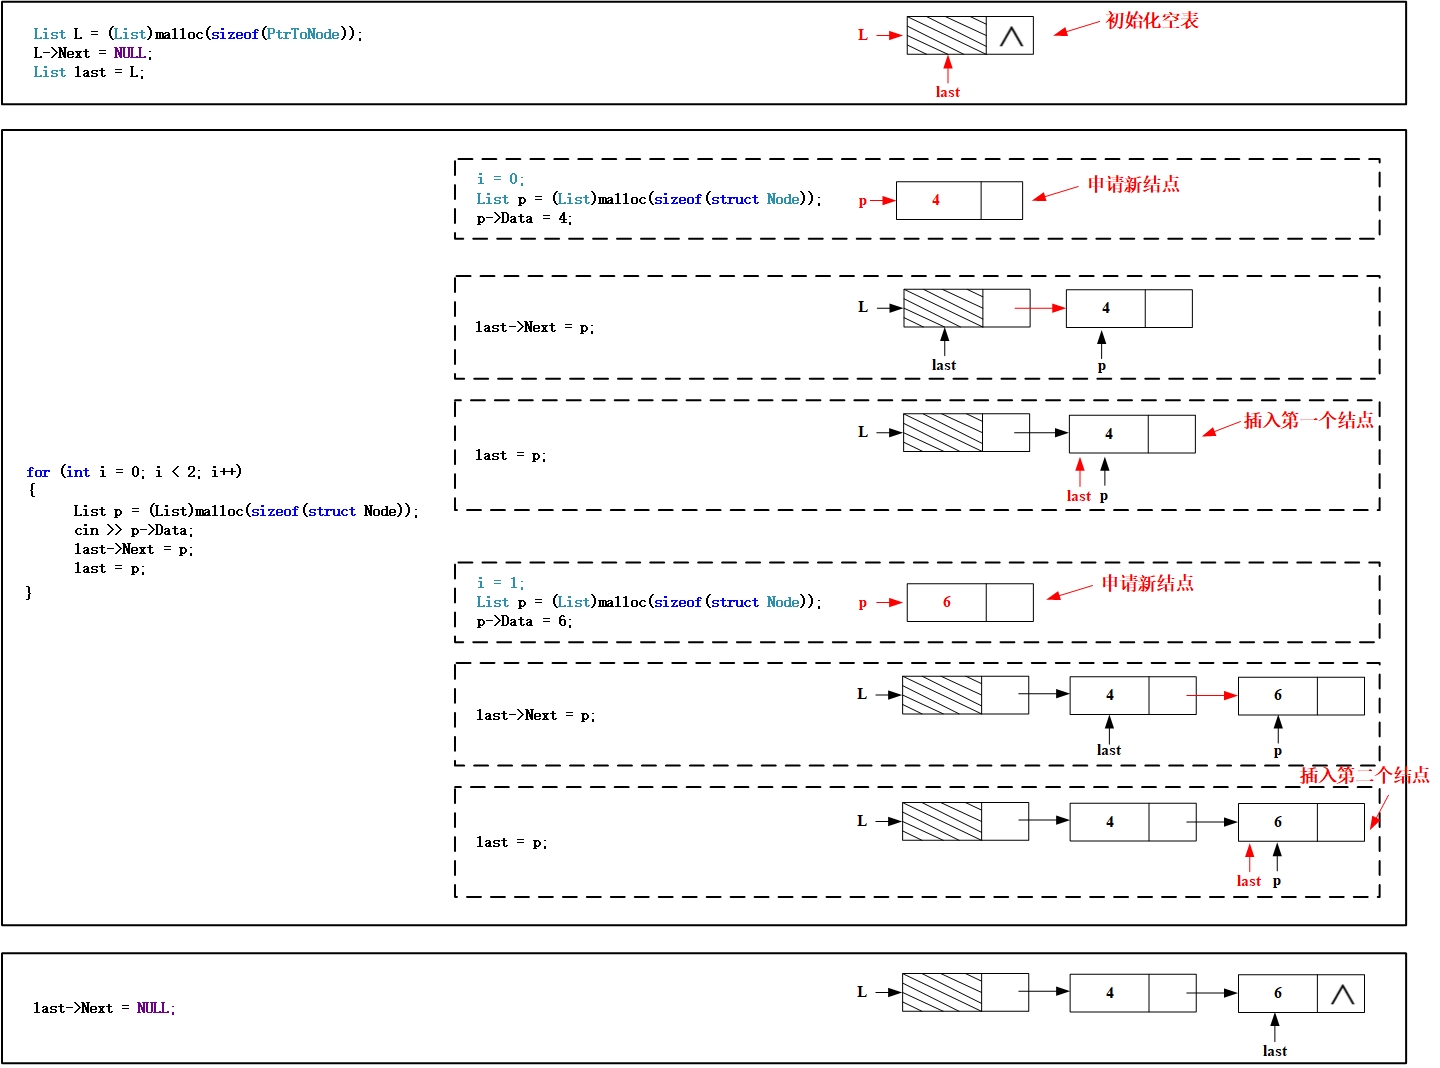
Task: Click the 'i = 1;' text
Action: [x=500, y=582]
